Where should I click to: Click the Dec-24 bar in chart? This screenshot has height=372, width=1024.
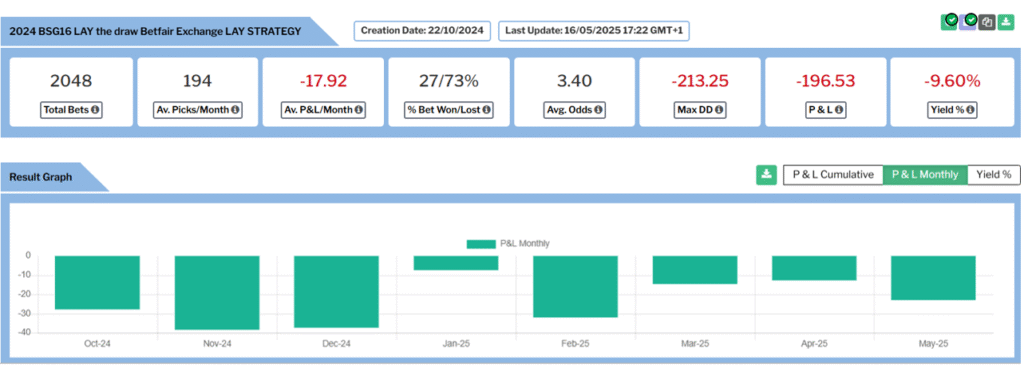(x=336, y=292)
